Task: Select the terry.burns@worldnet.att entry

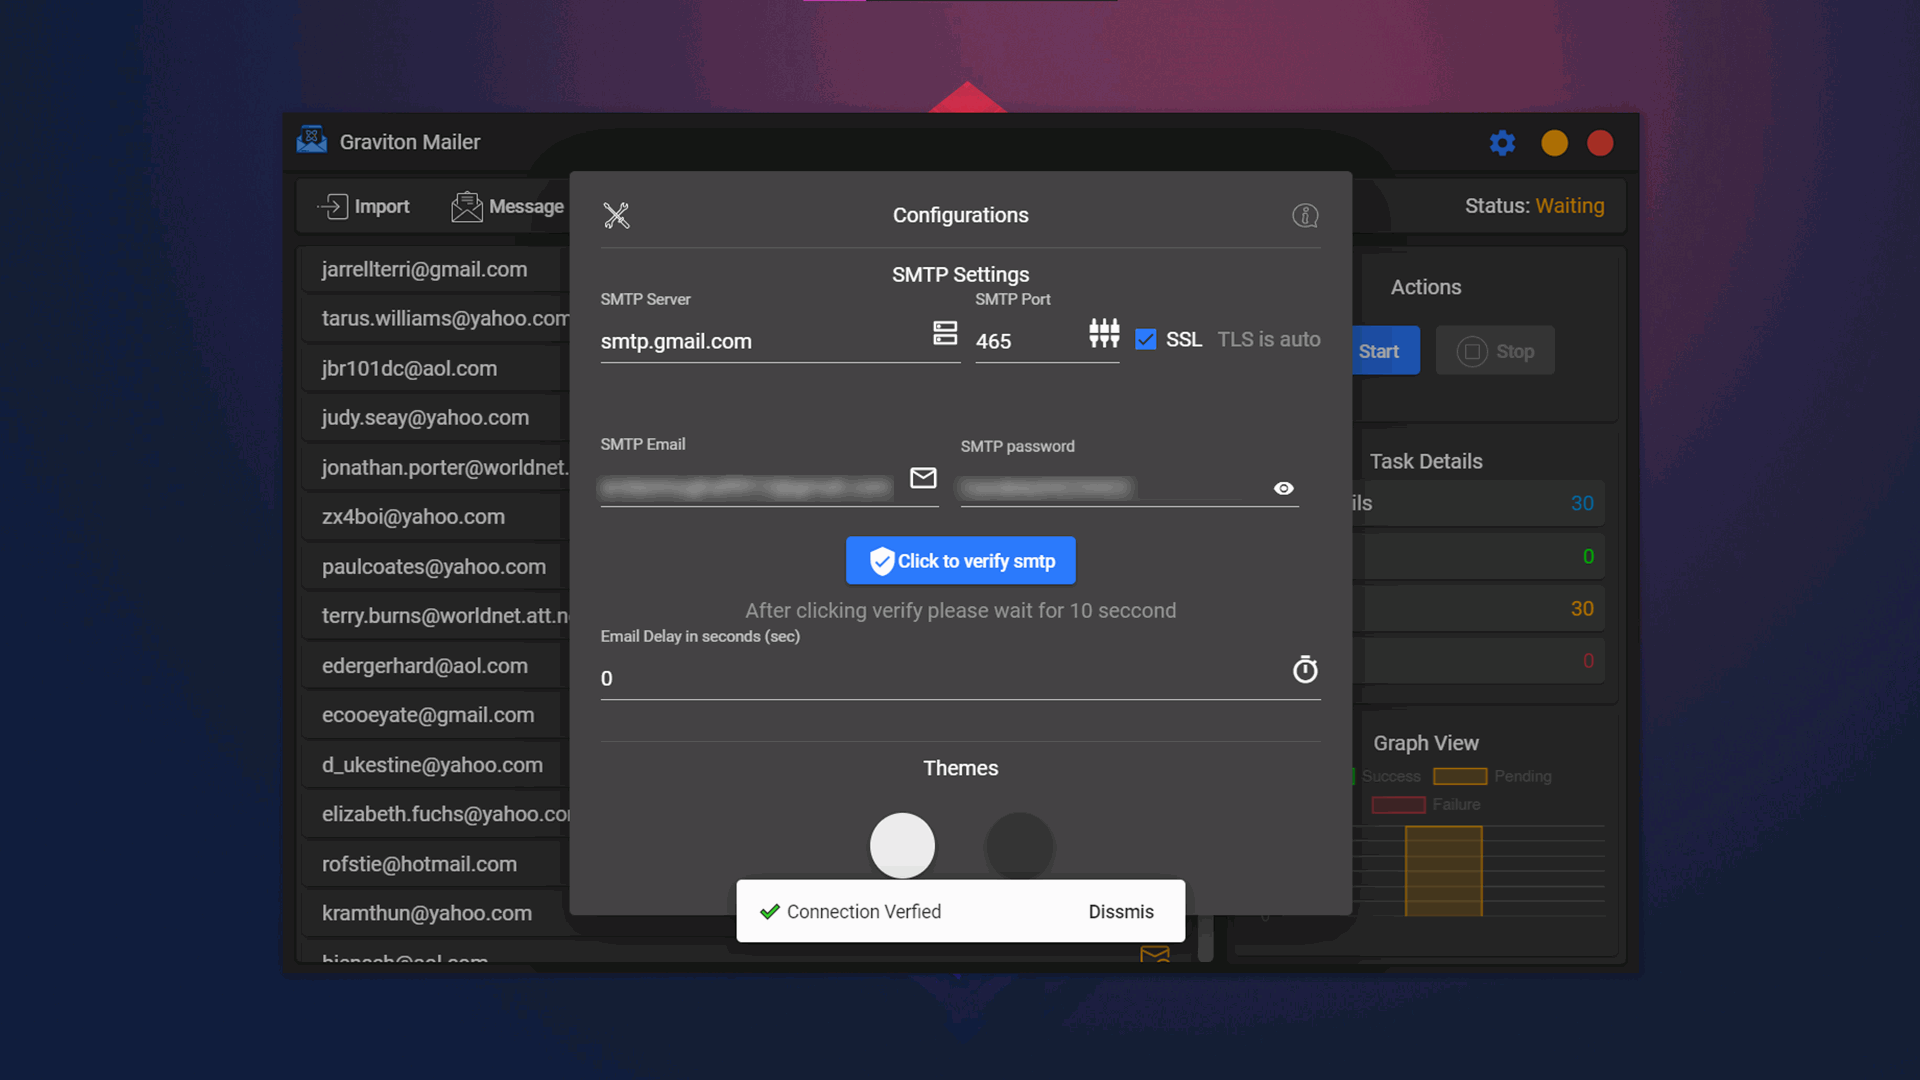Action: [436, 616]
